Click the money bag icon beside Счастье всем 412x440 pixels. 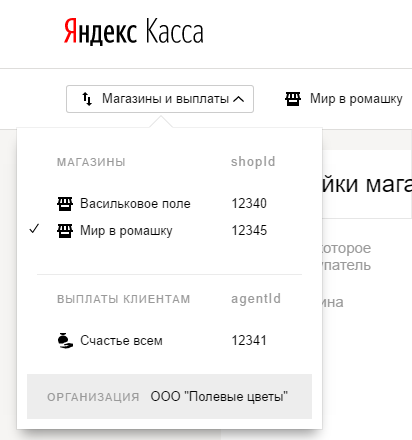click(x=65, y=341)
